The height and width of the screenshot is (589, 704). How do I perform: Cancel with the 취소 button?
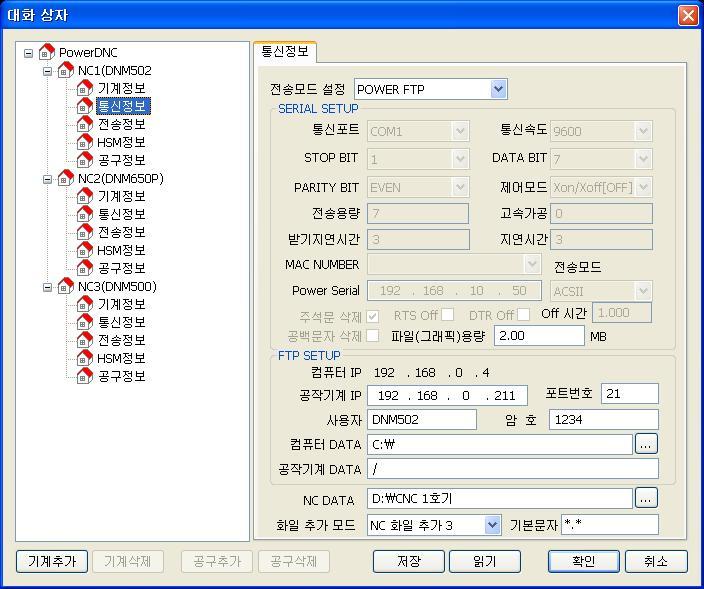point(656,561)
